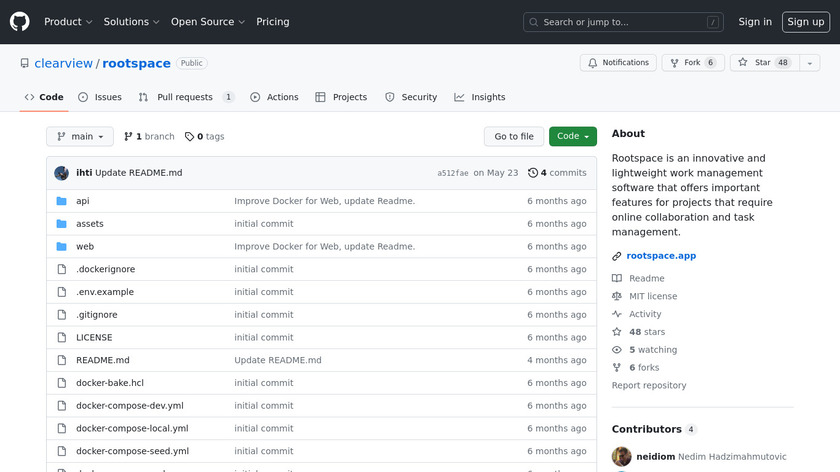Open the green Code dropdown
The image size is (840, 472).
click(572, 137)
